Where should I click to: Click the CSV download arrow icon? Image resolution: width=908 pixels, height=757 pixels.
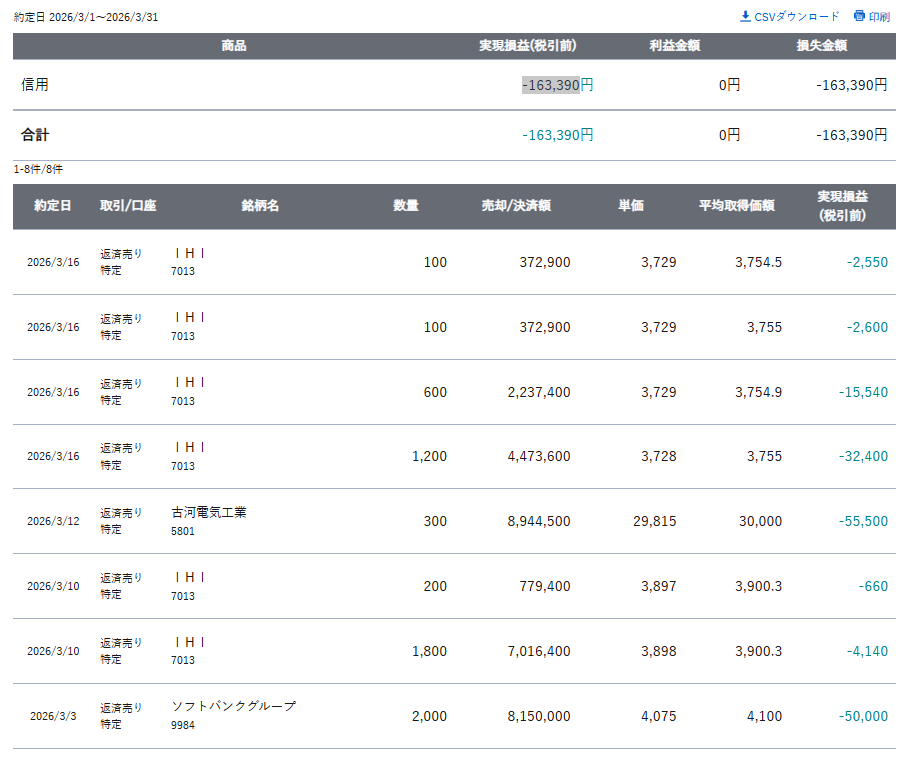pyautogui.click(x=745, y=16)
